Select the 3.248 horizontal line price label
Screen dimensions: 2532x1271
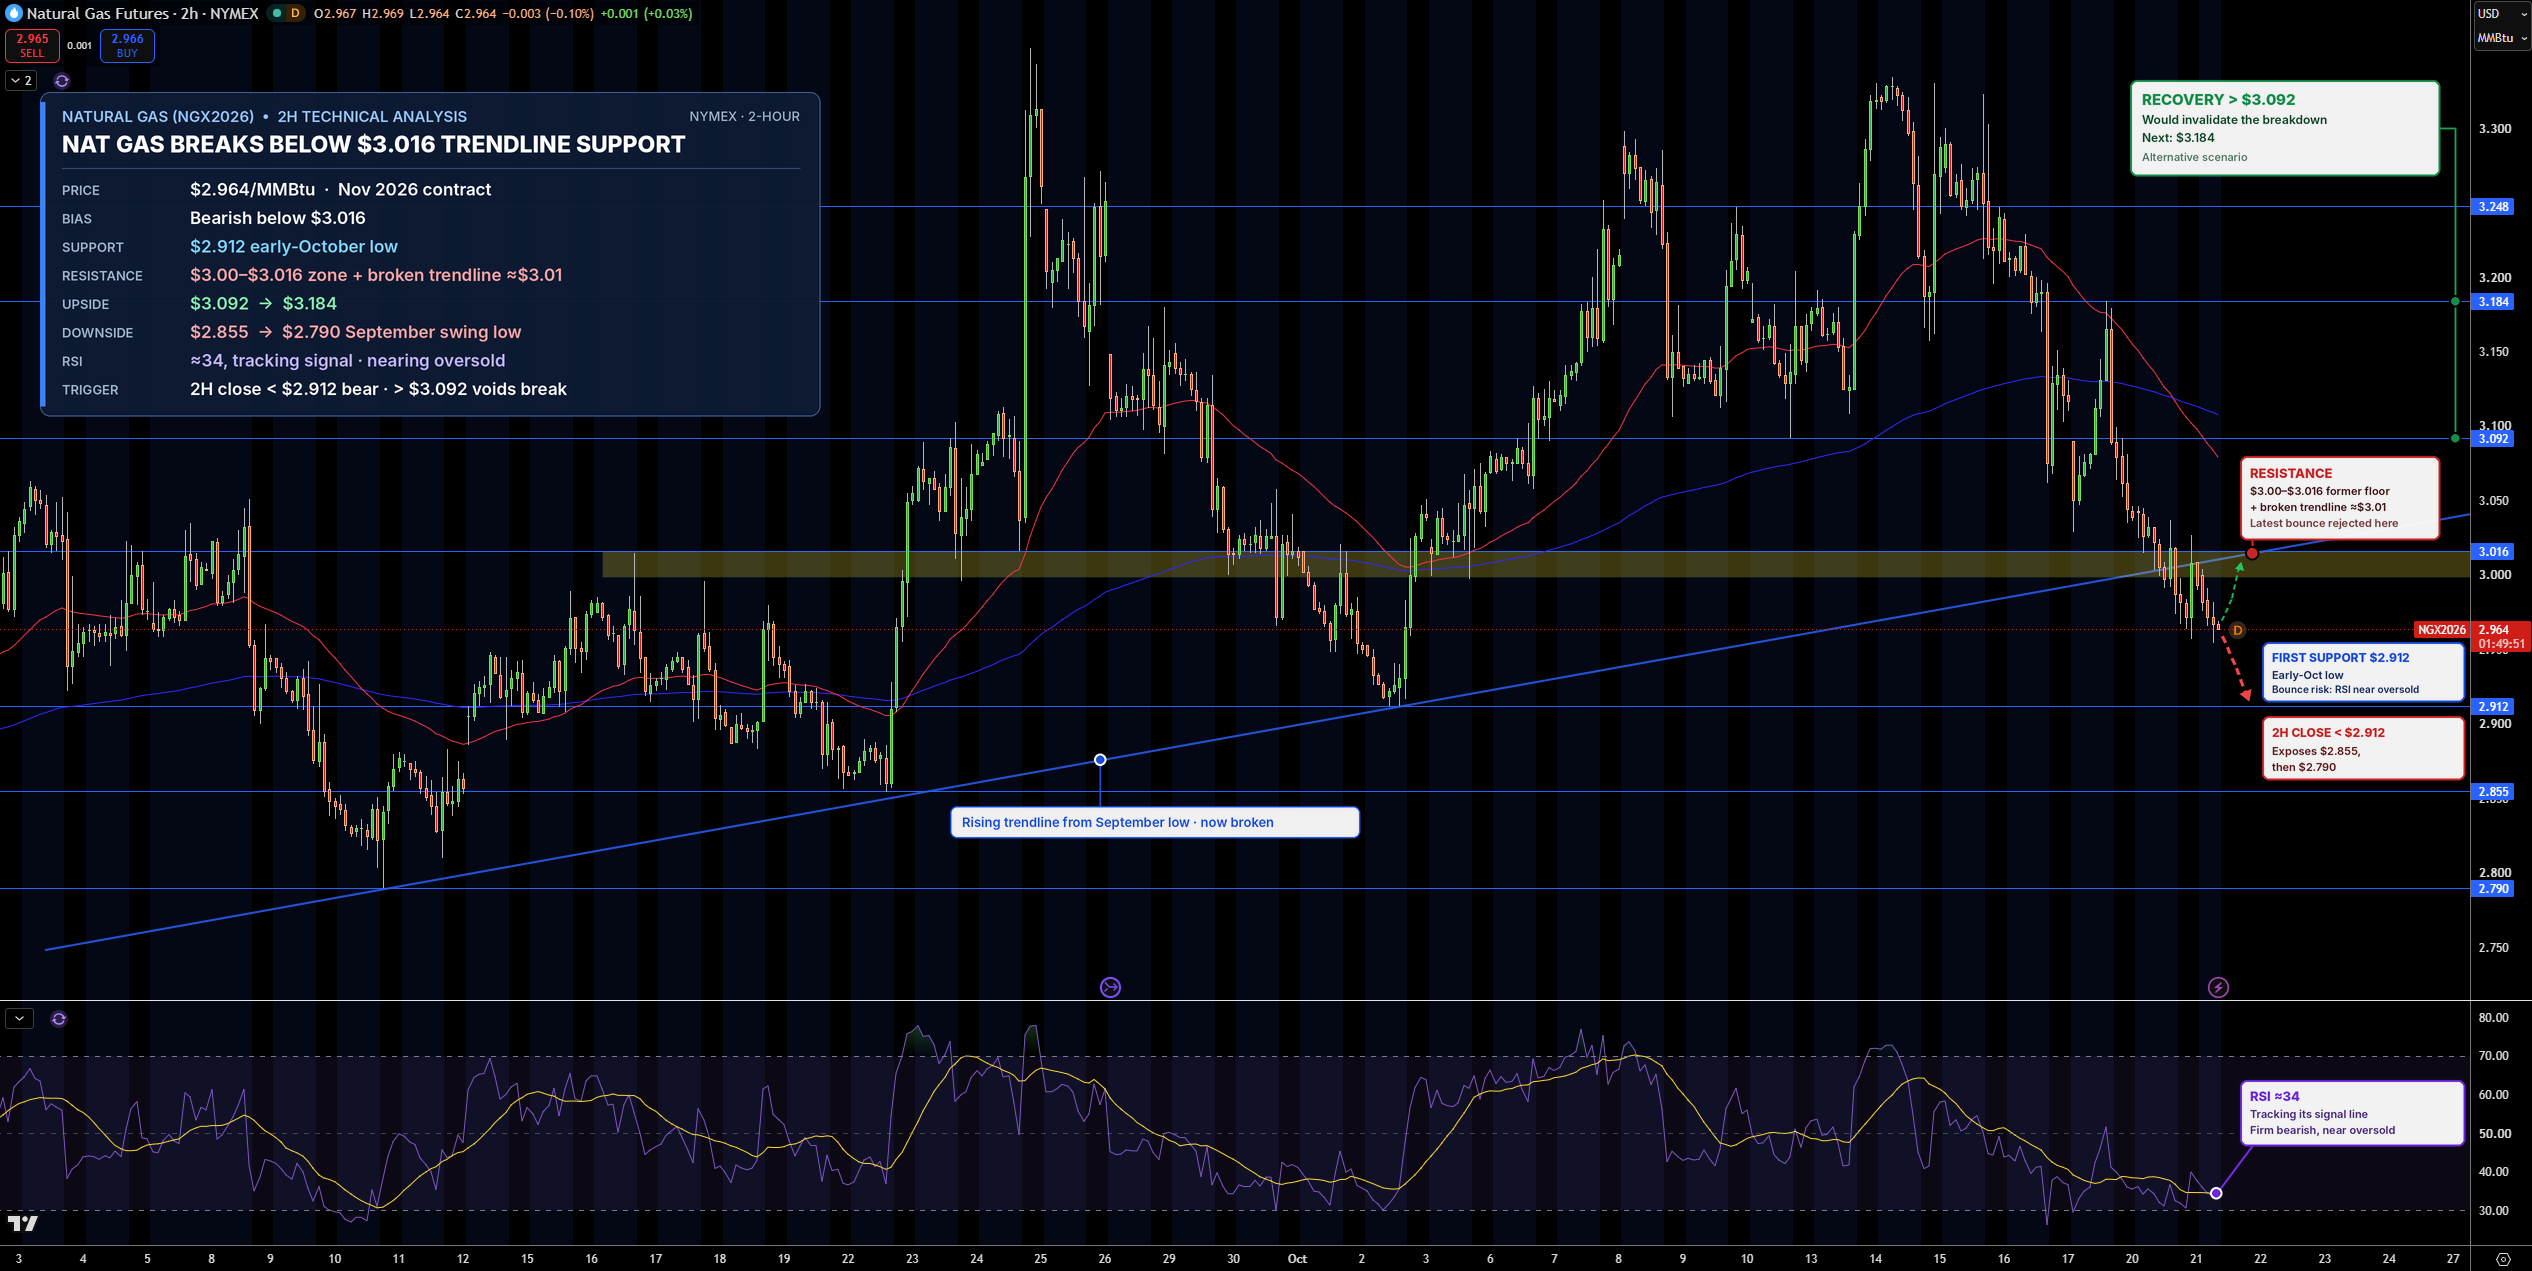coord(2493,207)
